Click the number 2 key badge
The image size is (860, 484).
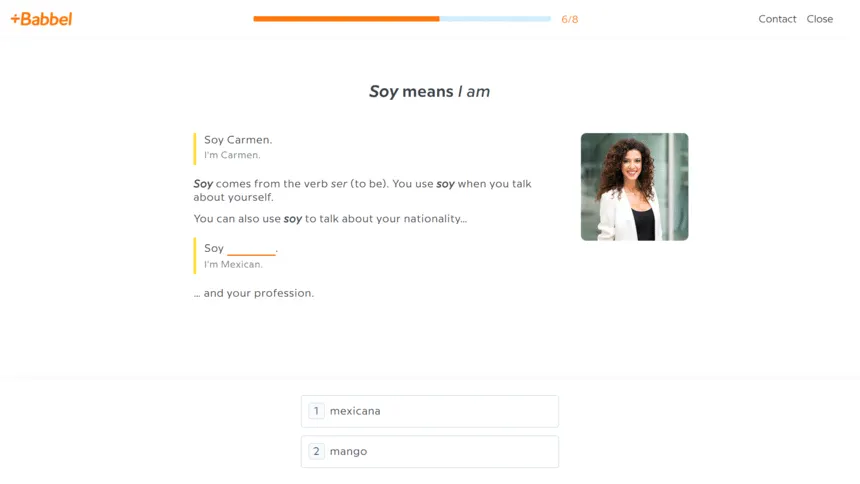pos(316,452)
